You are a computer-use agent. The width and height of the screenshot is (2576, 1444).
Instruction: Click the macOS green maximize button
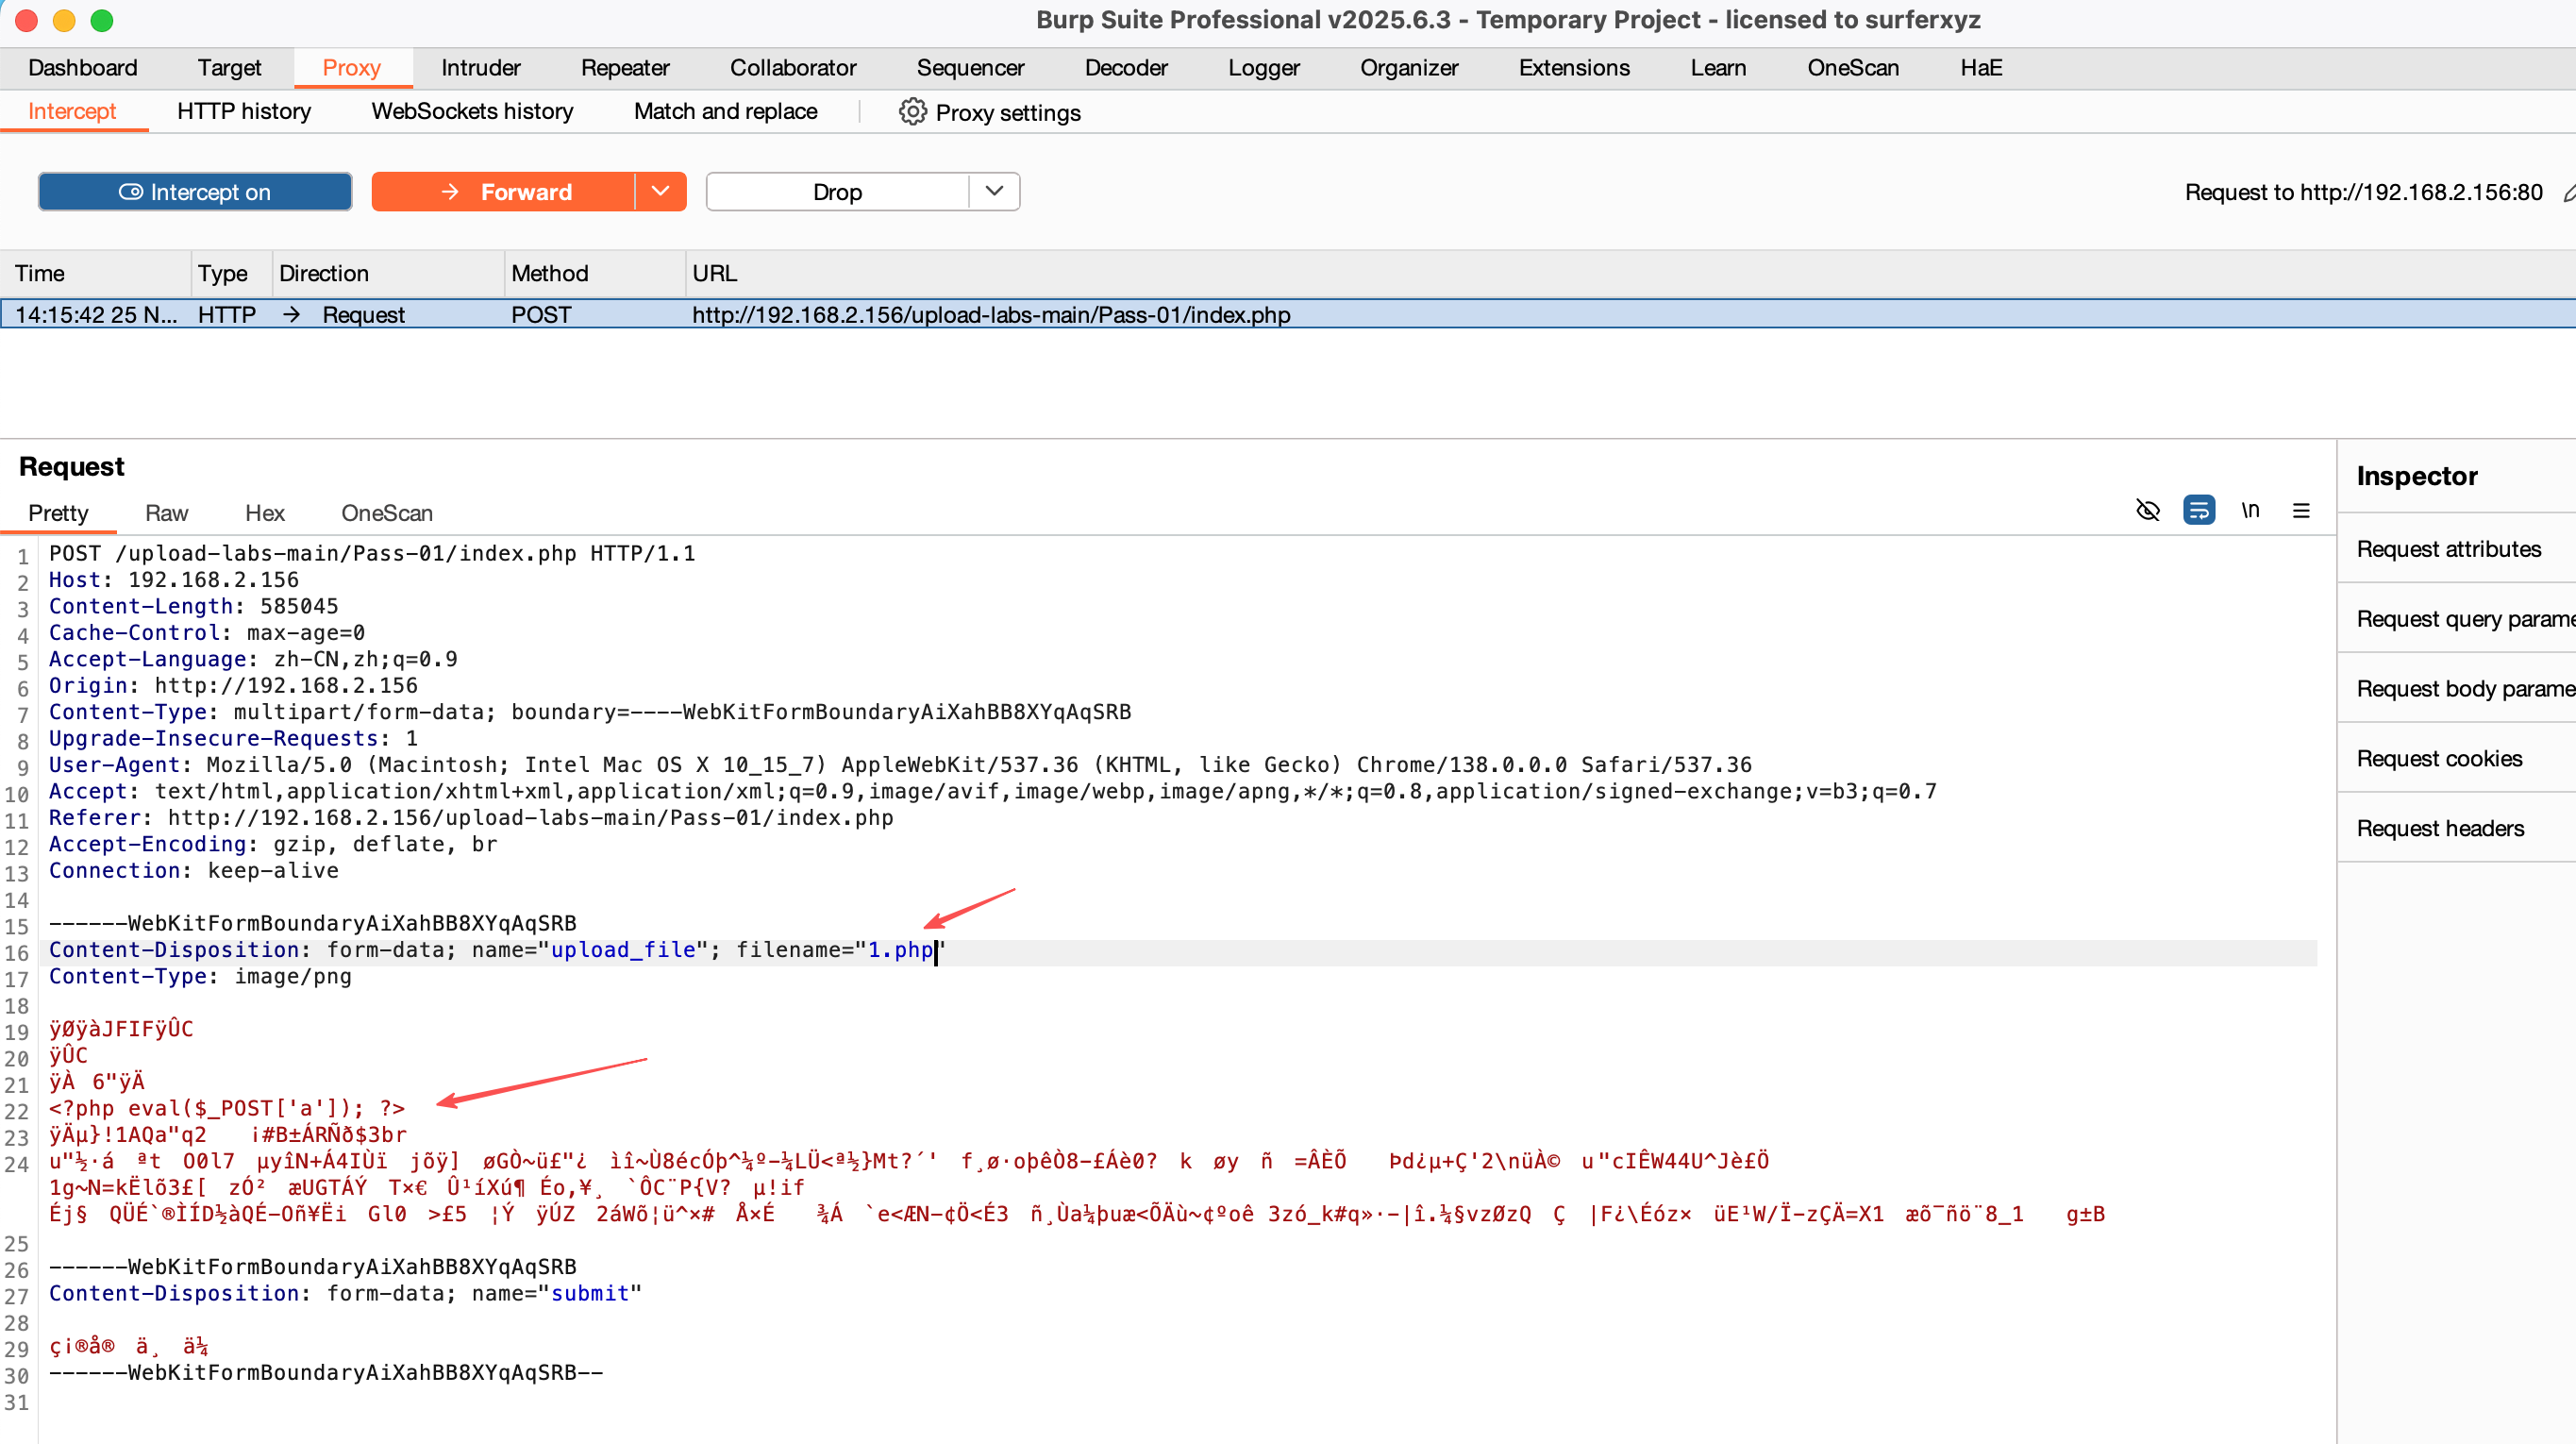coord(102,20)
